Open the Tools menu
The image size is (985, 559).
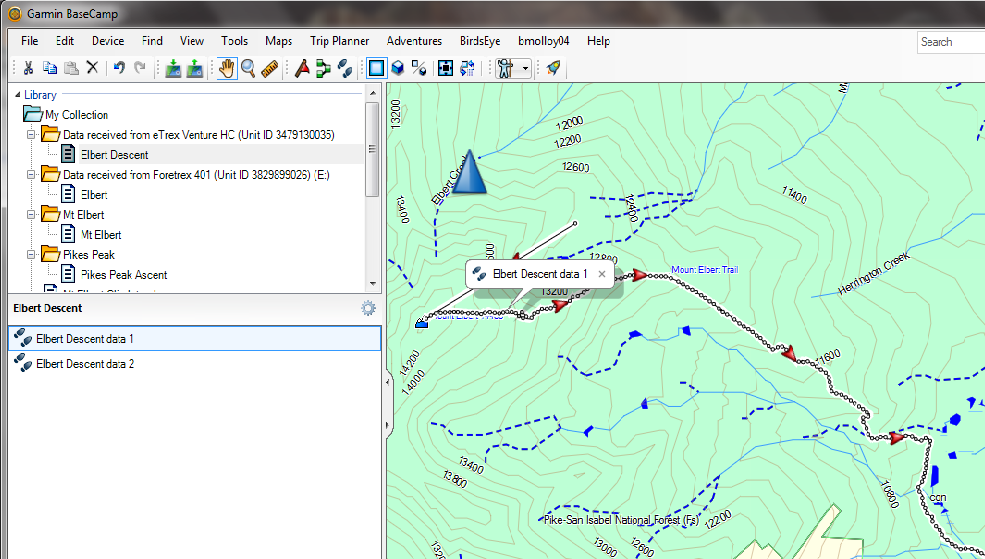click(234, 41)
